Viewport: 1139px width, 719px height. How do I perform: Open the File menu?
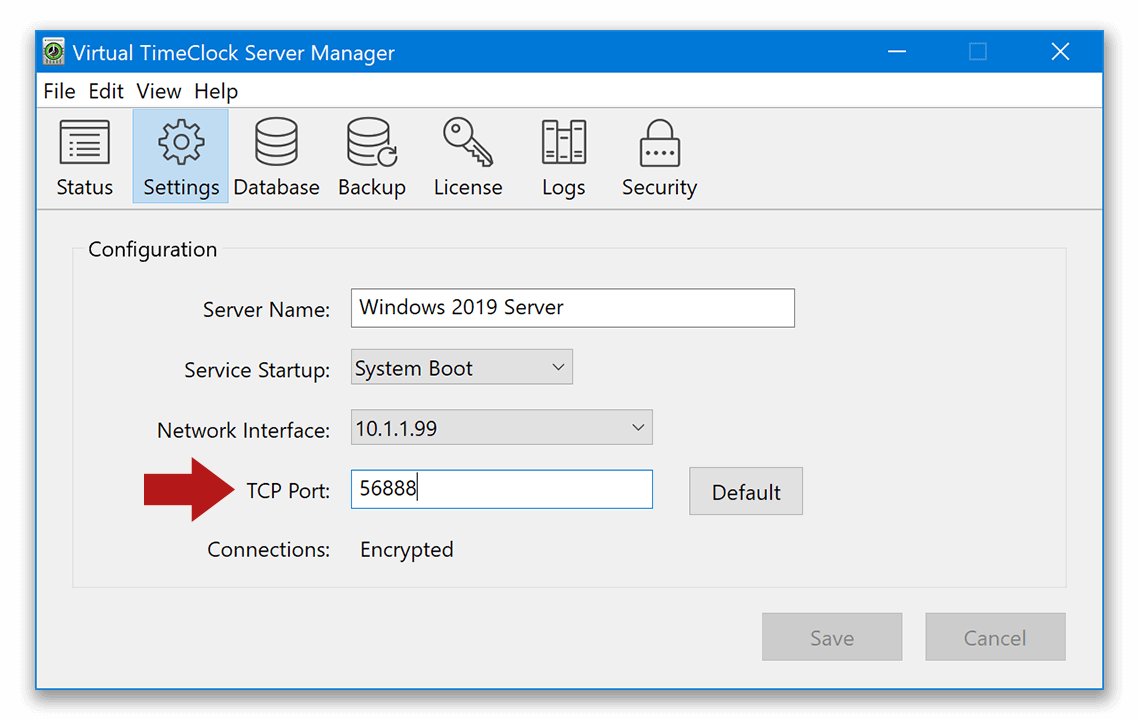pyautogui.click(x=59, y=92)
